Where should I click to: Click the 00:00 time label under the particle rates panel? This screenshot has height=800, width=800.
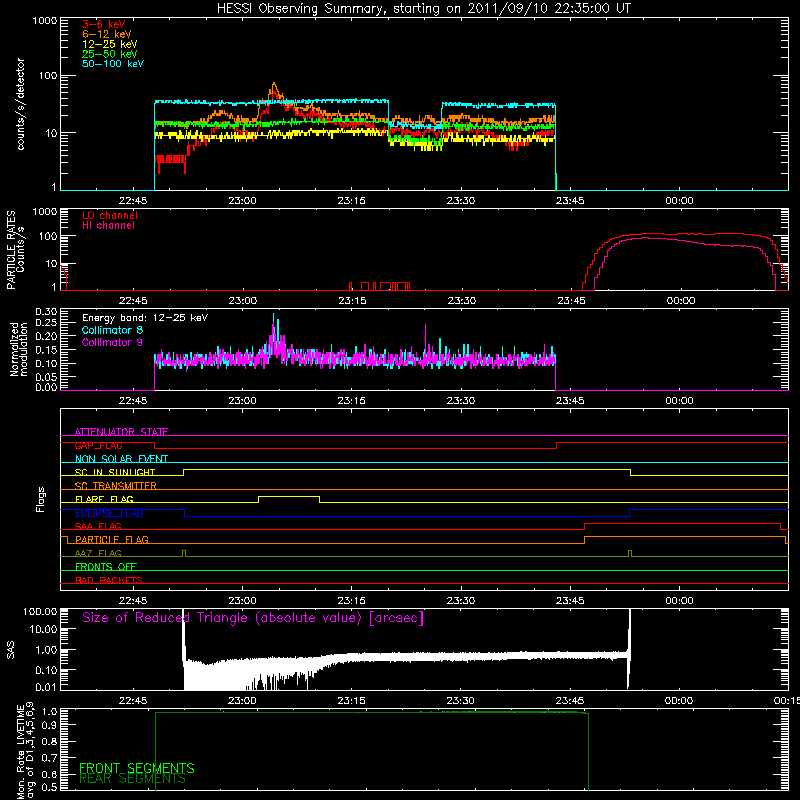pyautogui.click(x=681, y=301)
